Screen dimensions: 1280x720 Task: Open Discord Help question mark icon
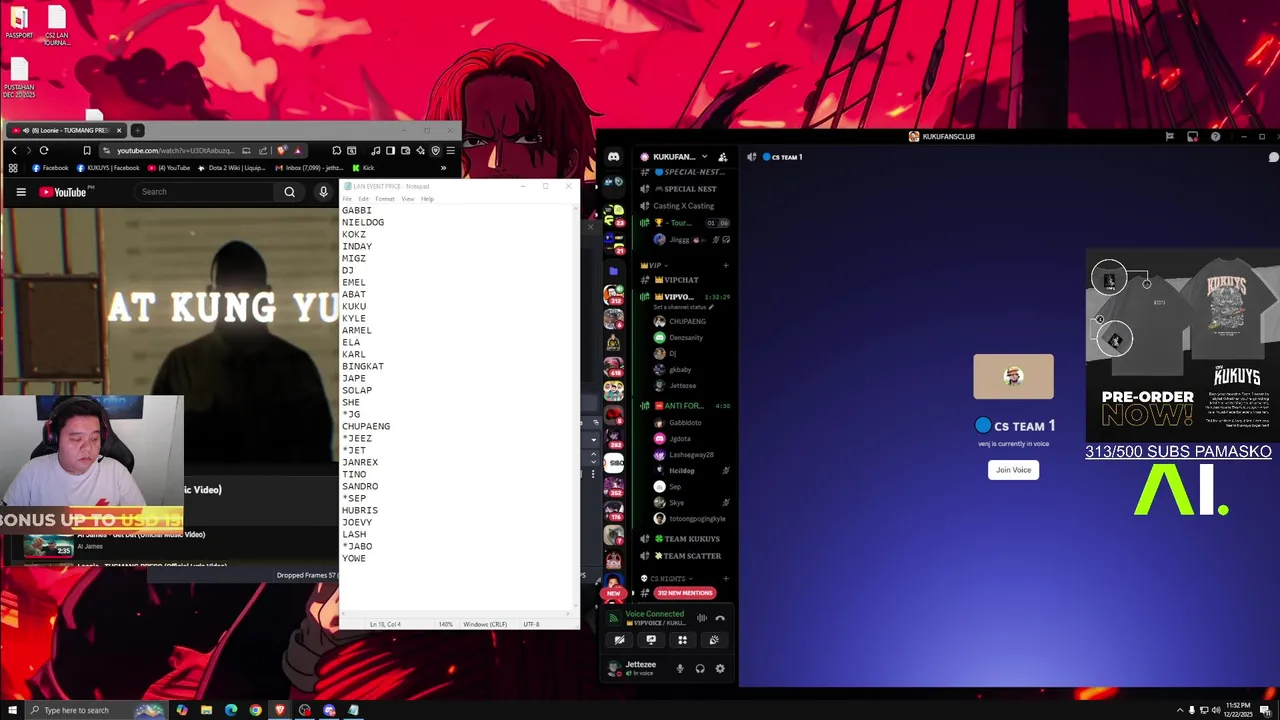pyautogui.click(x=1215, y=137)
